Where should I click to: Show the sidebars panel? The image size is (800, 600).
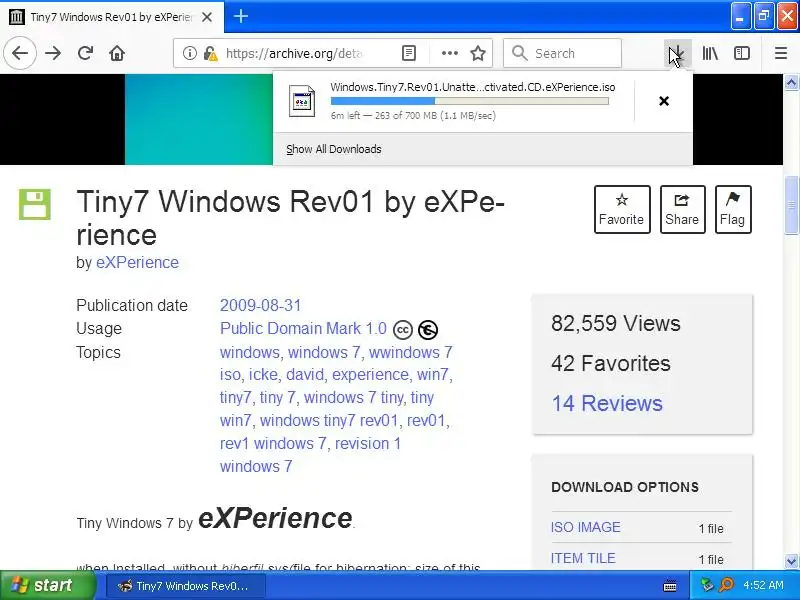742,53
